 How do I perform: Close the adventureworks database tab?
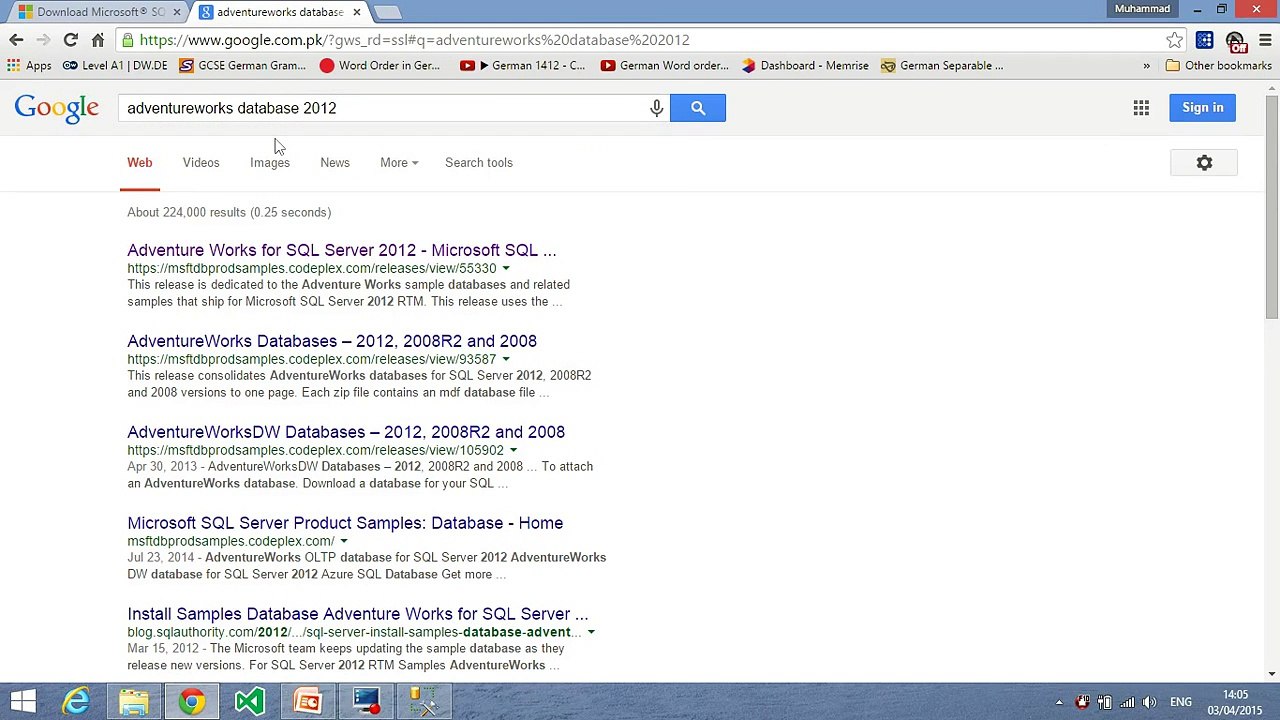(x=356, y=12)
